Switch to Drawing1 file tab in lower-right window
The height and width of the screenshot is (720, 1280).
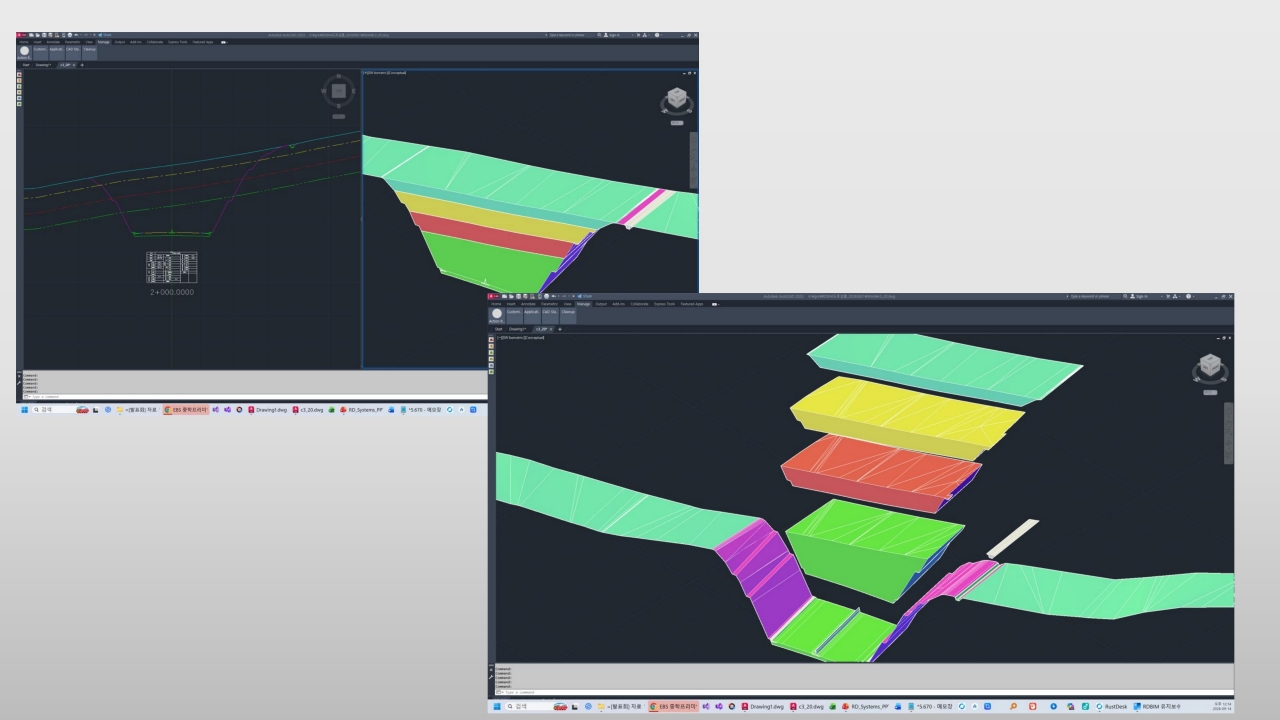click(518, 329)
